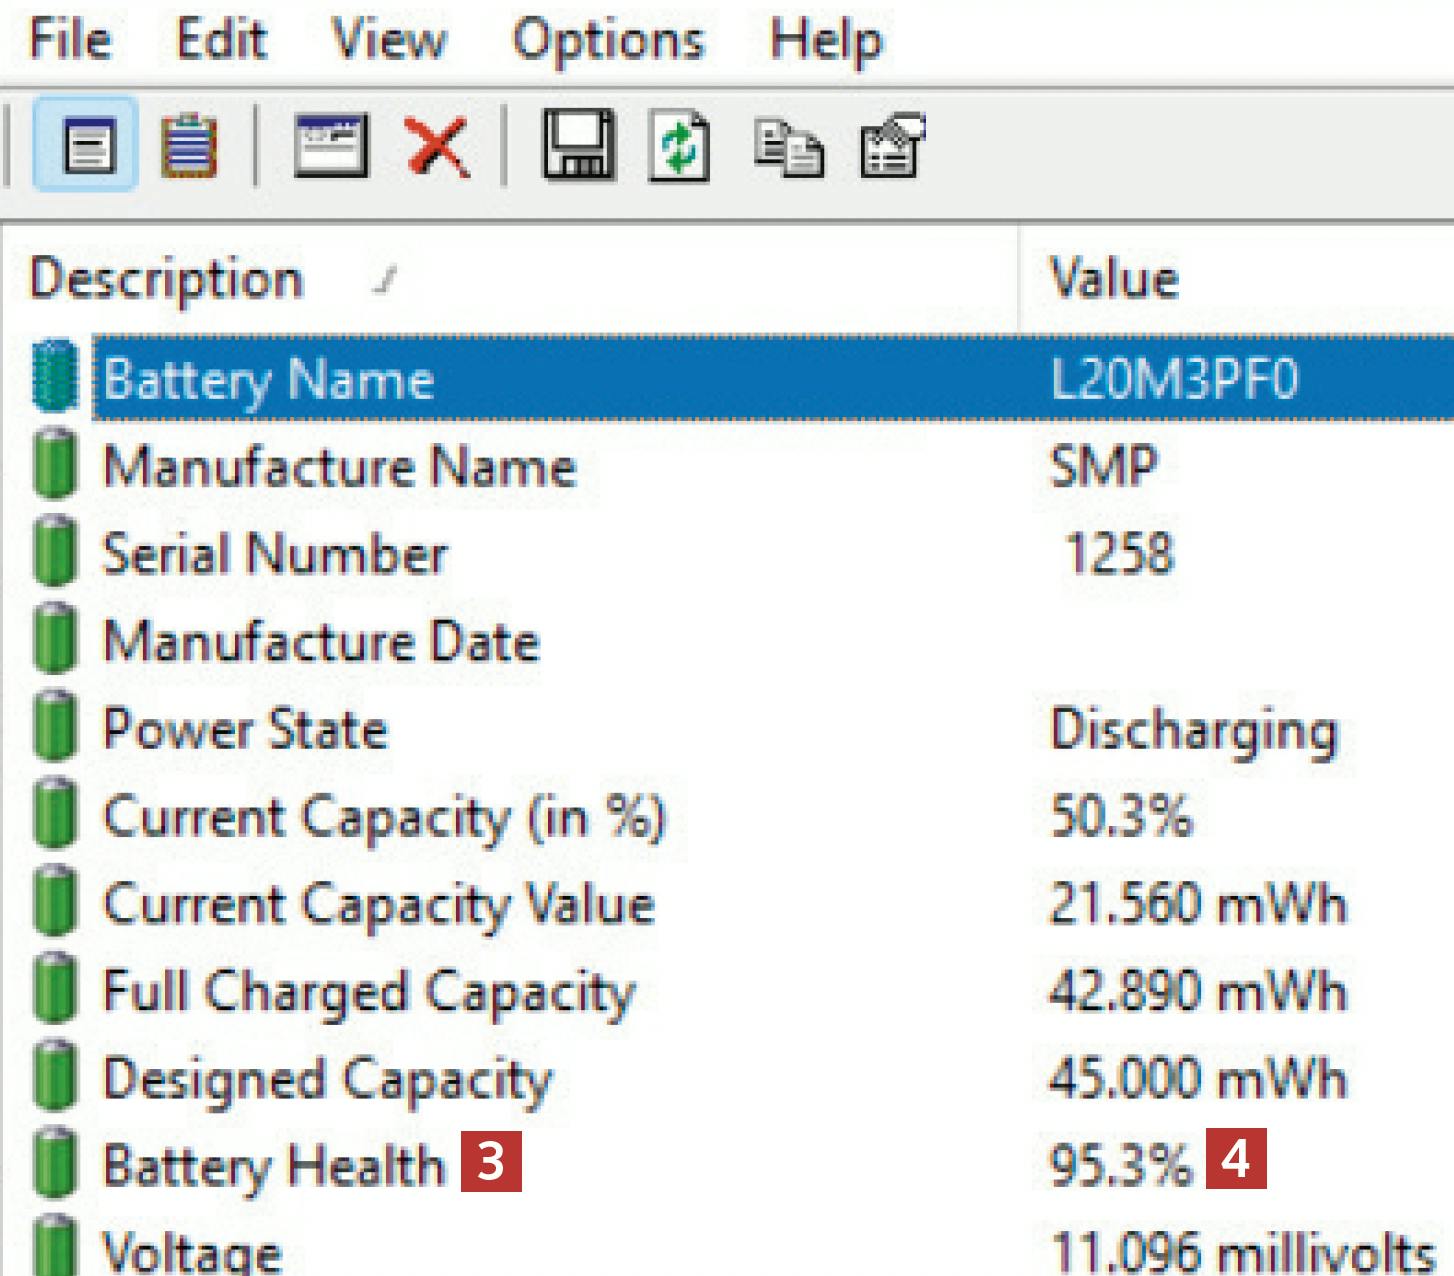The image size is (1454, 1276).
Task: Select the Power State row
Action: (245, 729)
